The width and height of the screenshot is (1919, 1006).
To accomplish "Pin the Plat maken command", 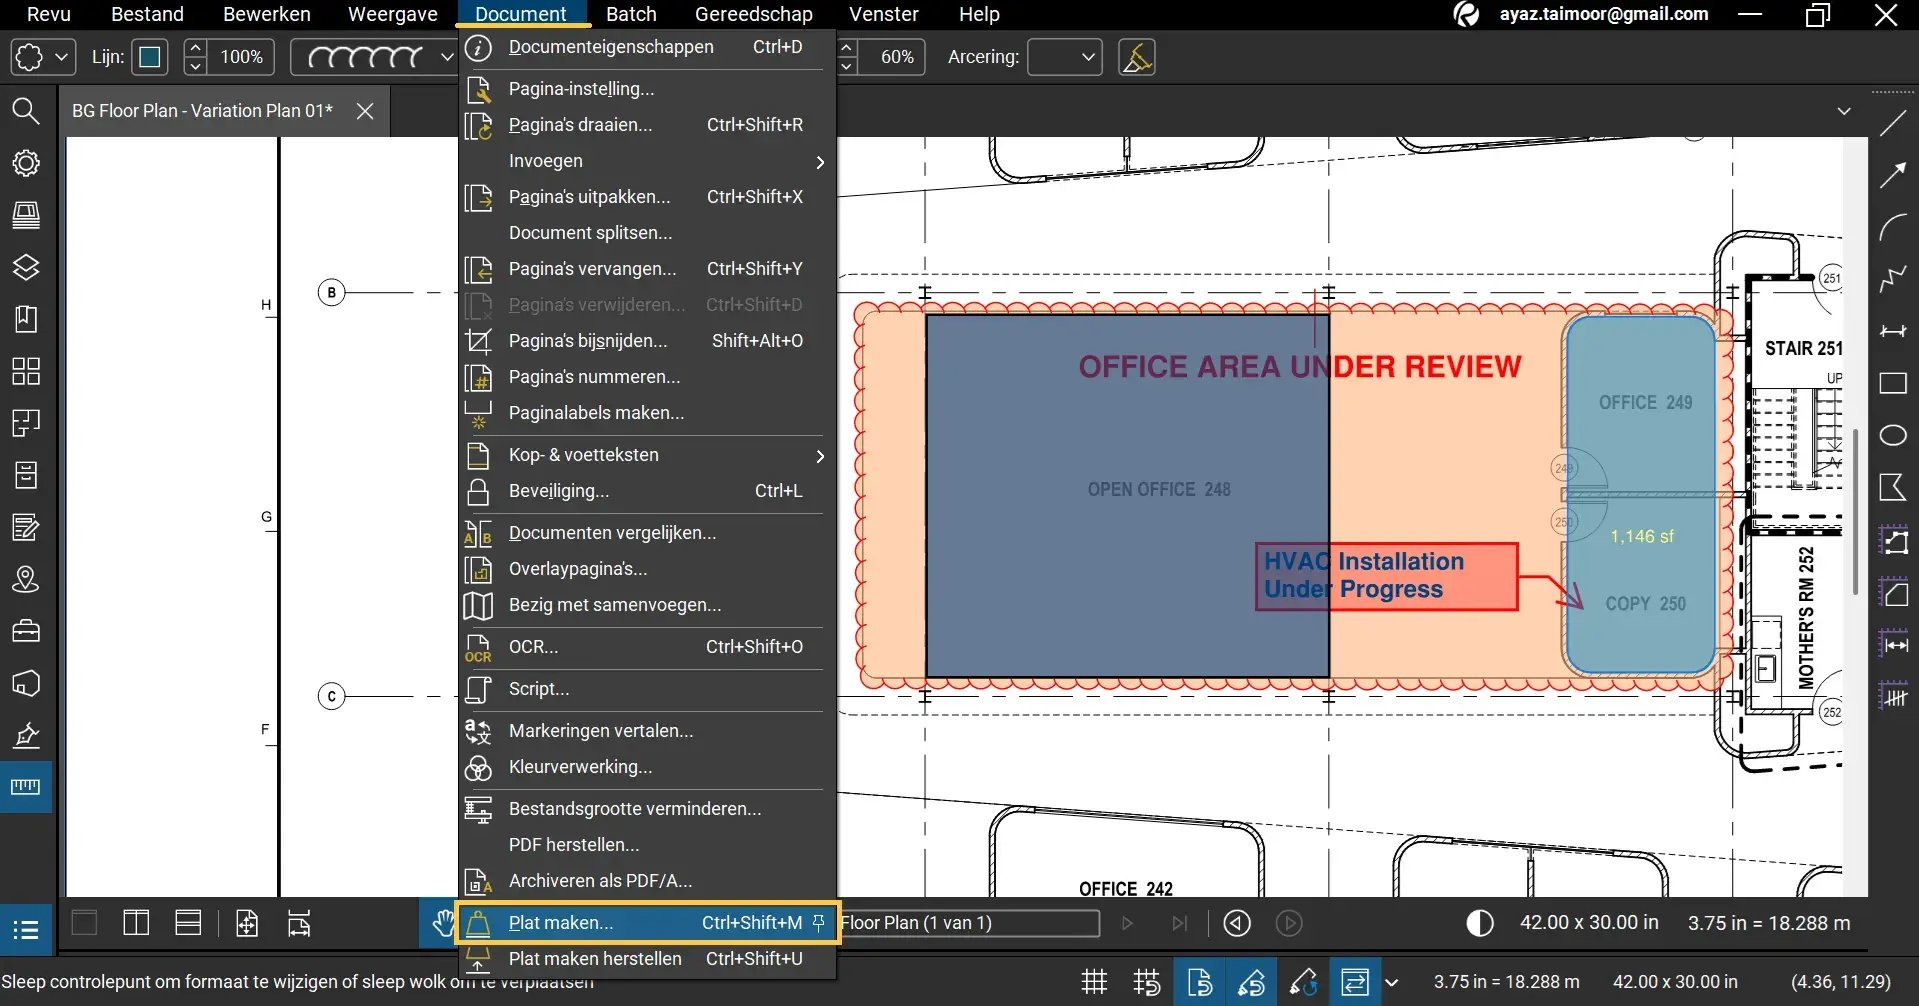I will (819, 922).
